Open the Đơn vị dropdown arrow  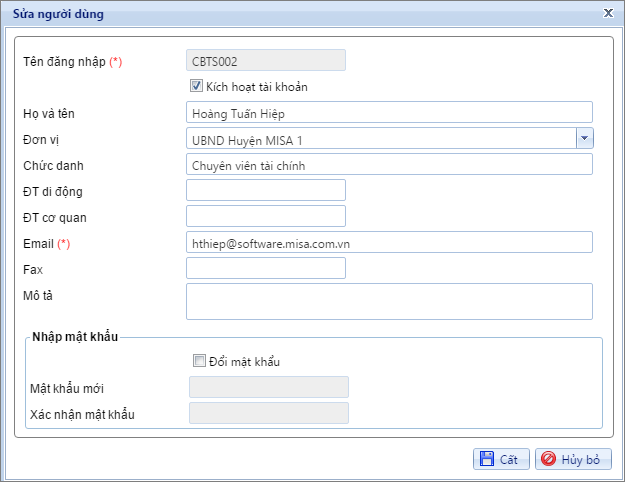584,138
